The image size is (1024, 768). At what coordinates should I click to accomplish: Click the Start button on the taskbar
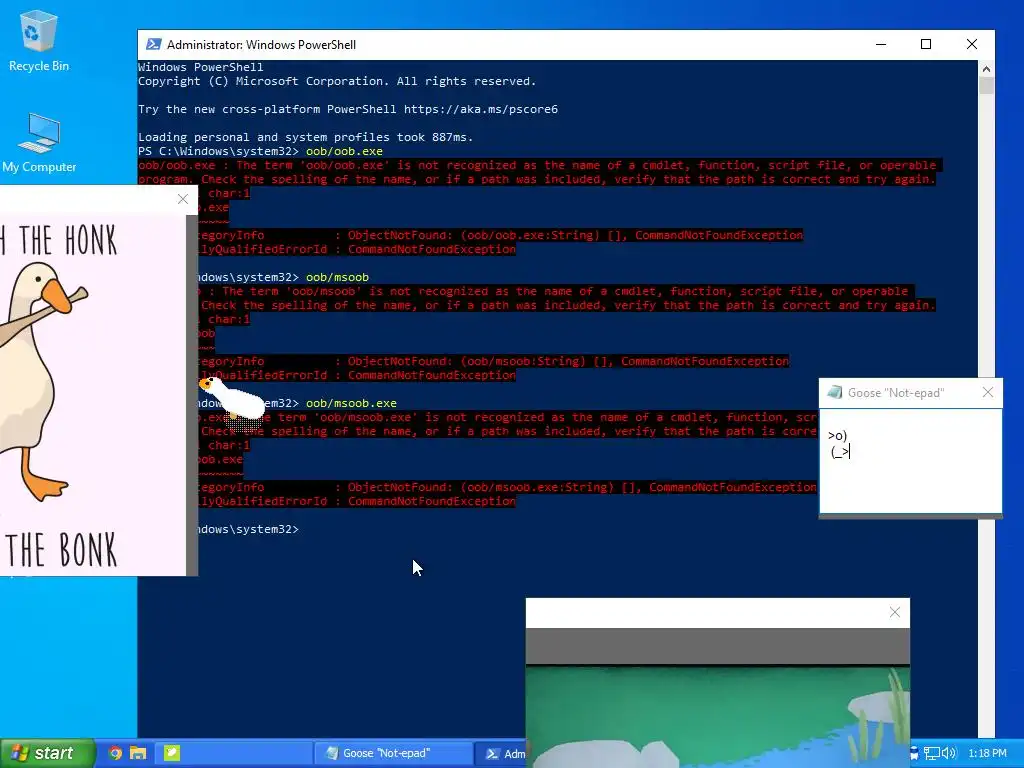pos(47,753)
